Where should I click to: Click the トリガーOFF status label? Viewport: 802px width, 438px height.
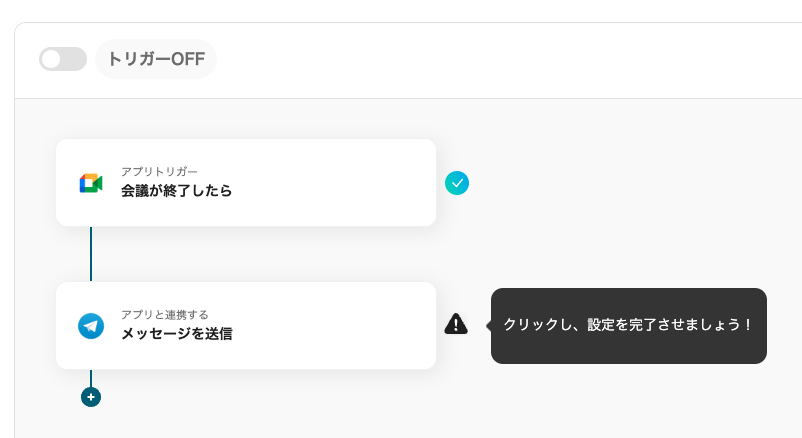pyautogui.click(x=156, y=59)
